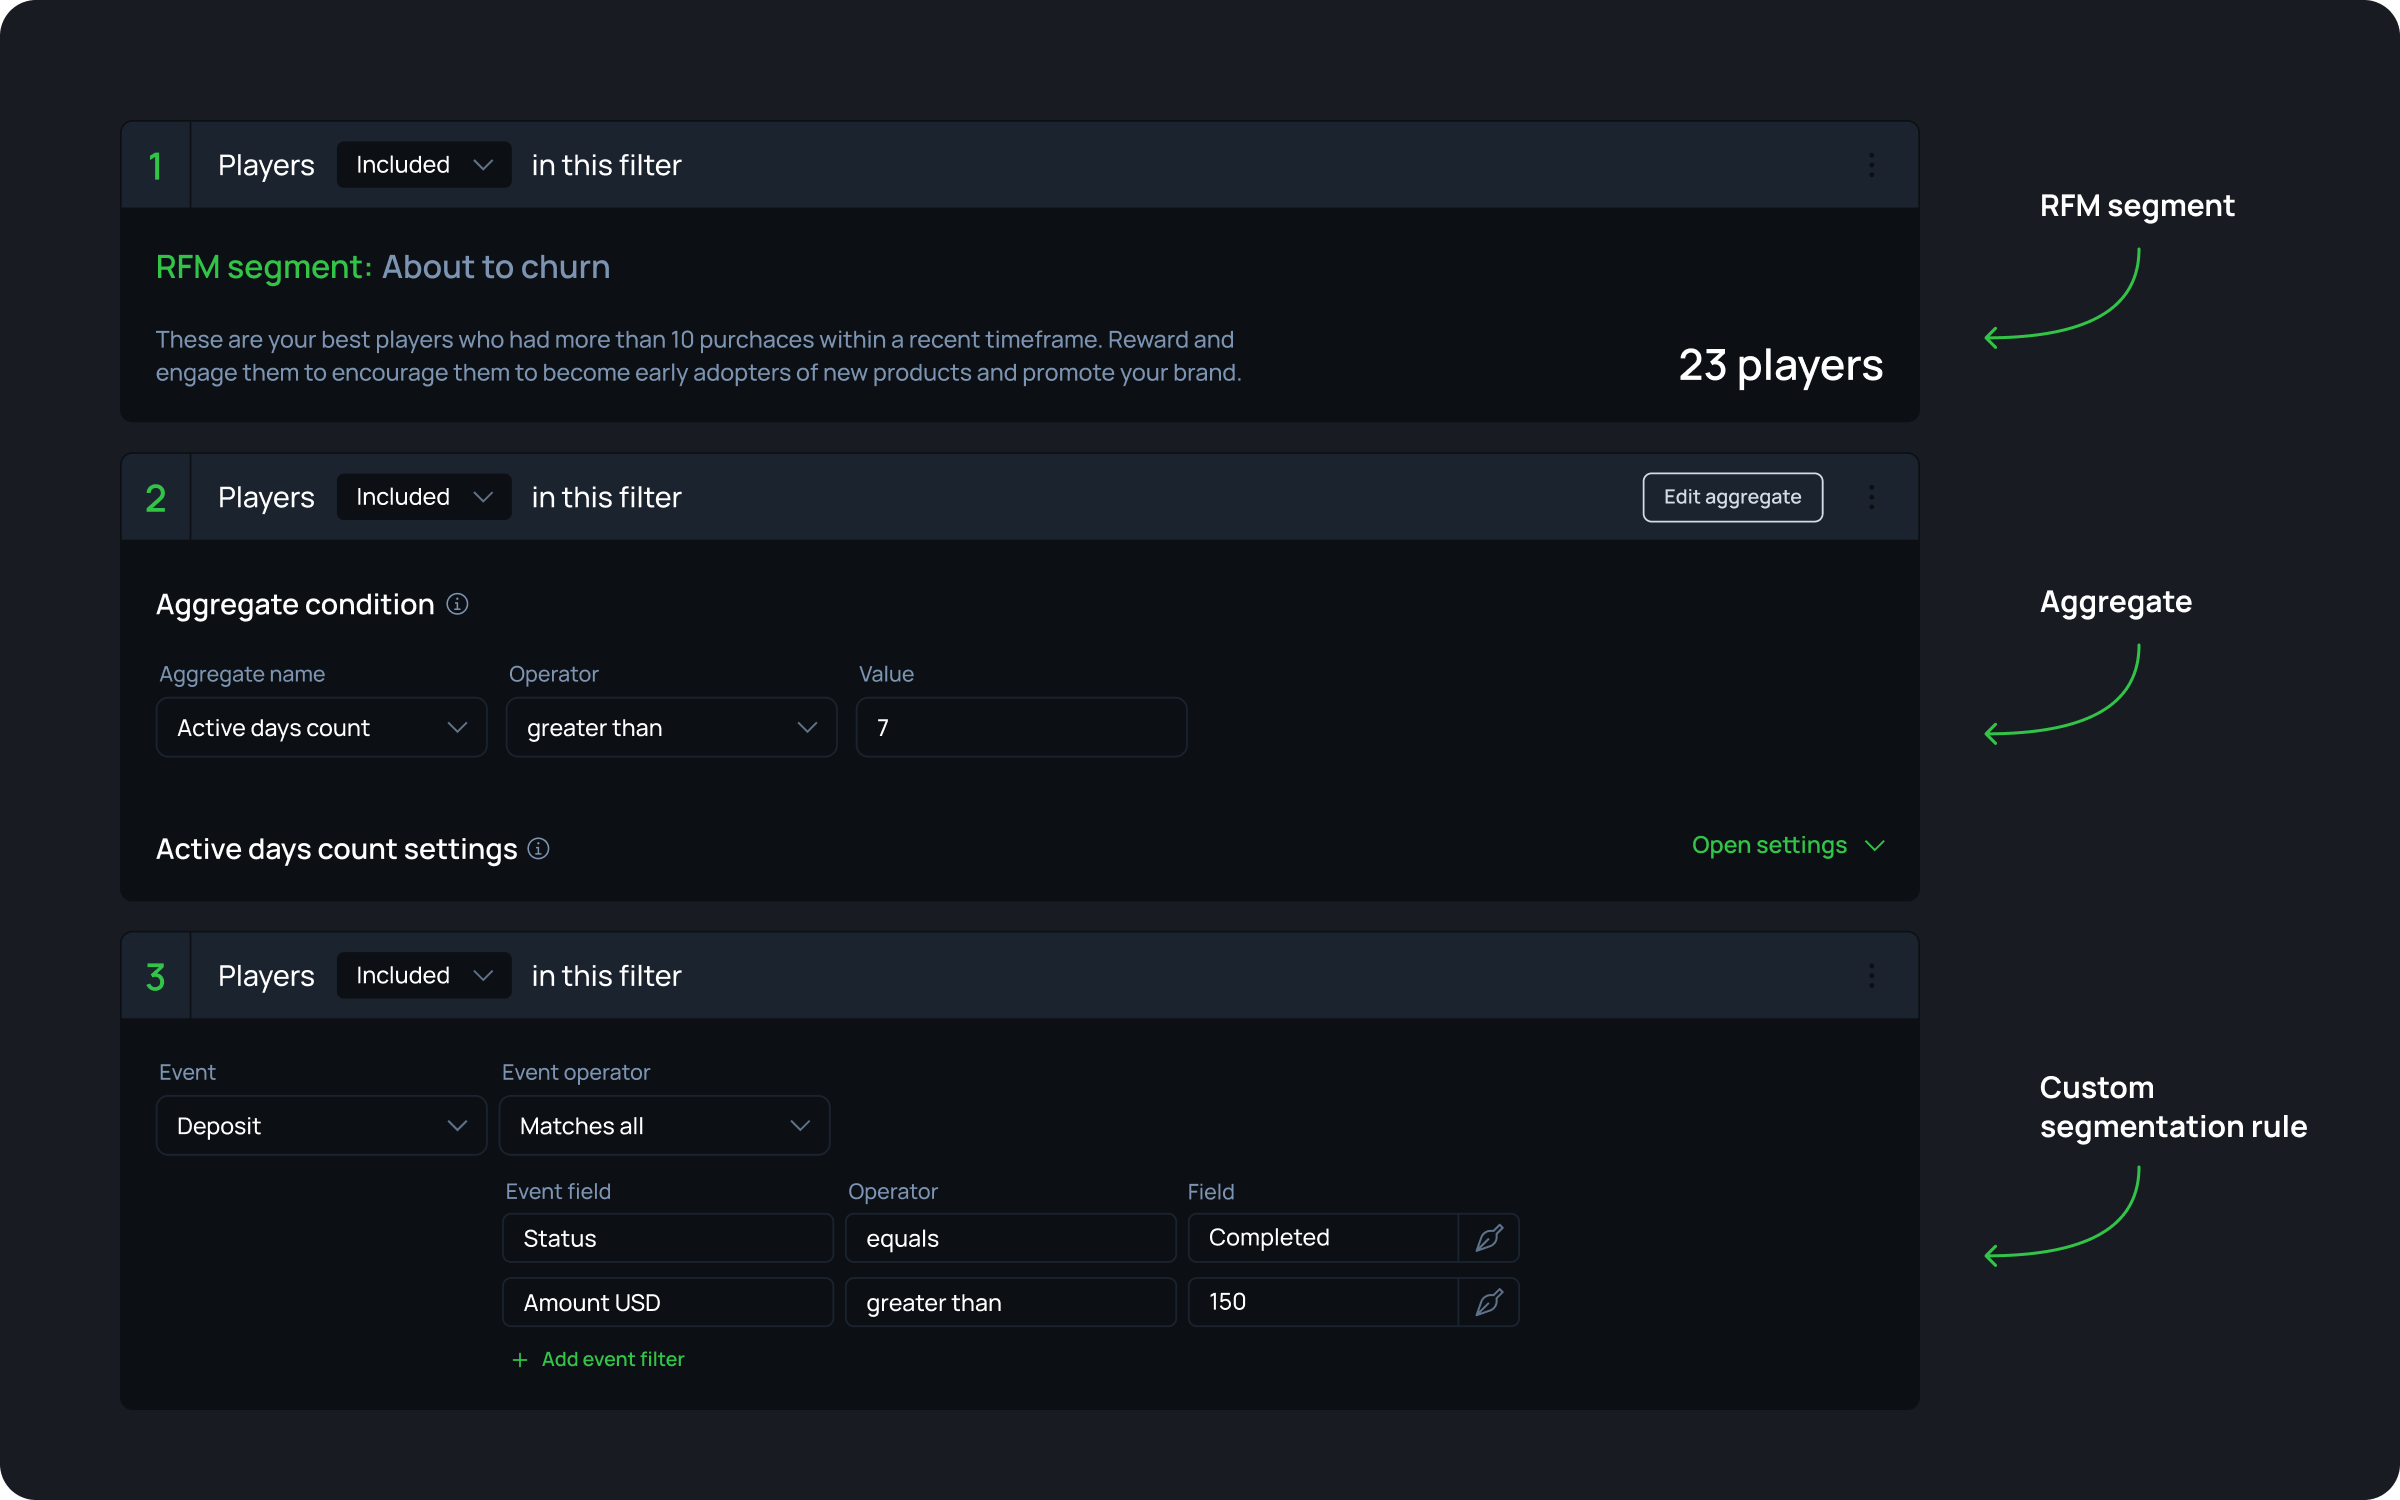
Task: Click the edit icon next to 150 field
Action: [1488, 1302]
